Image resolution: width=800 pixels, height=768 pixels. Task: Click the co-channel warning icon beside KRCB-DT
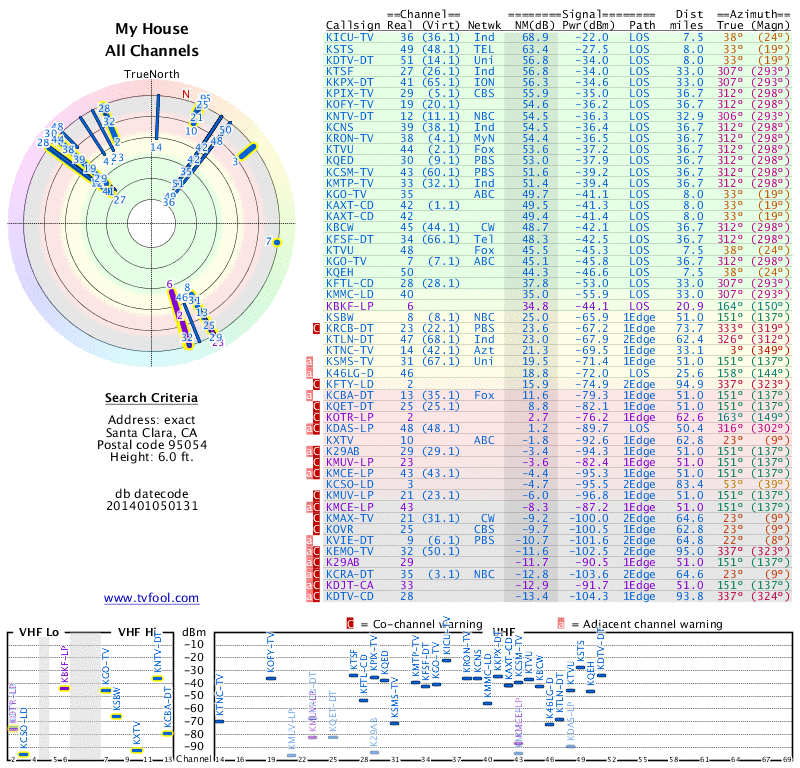[x=317, y=327]
